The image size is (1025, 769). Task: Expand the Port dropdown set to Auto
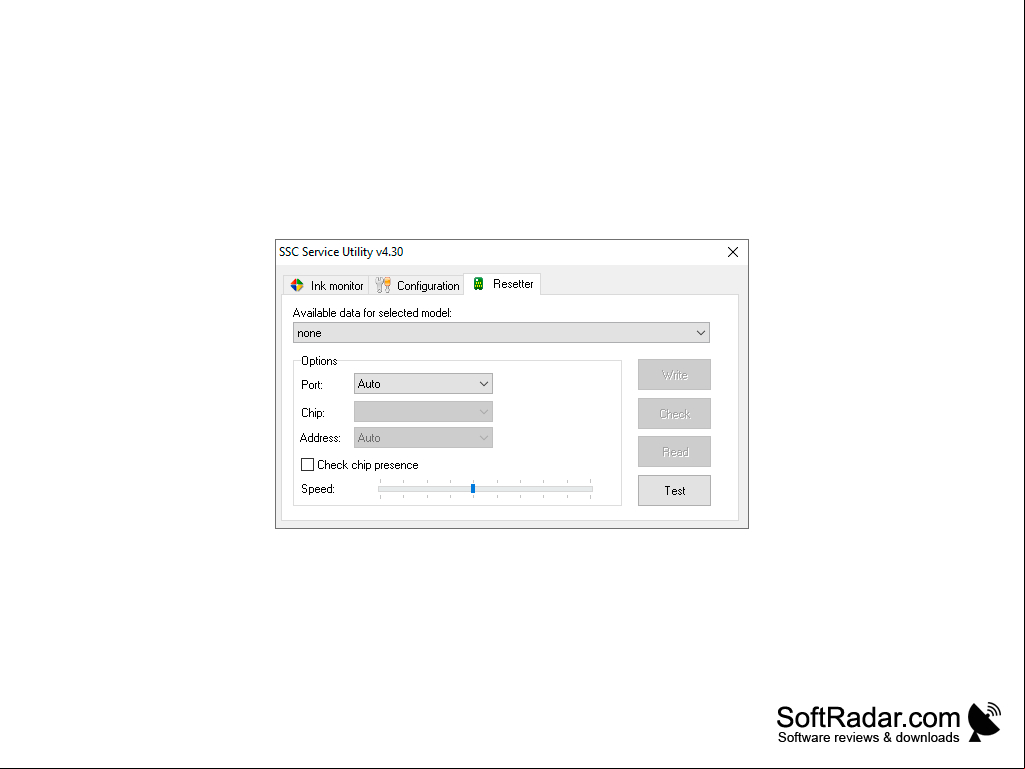click(423, 384)
